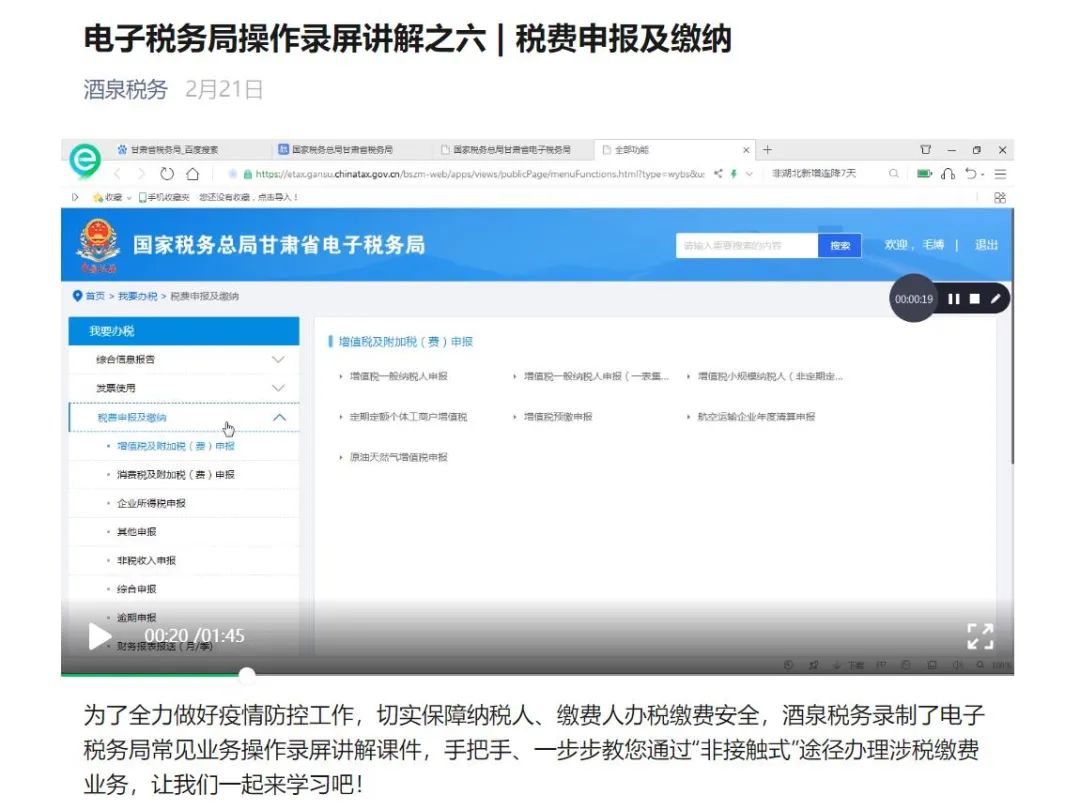This screenshot has height=810, width=1080.
Task: Click the headphones toolbar icon
Action: point(948,174)
